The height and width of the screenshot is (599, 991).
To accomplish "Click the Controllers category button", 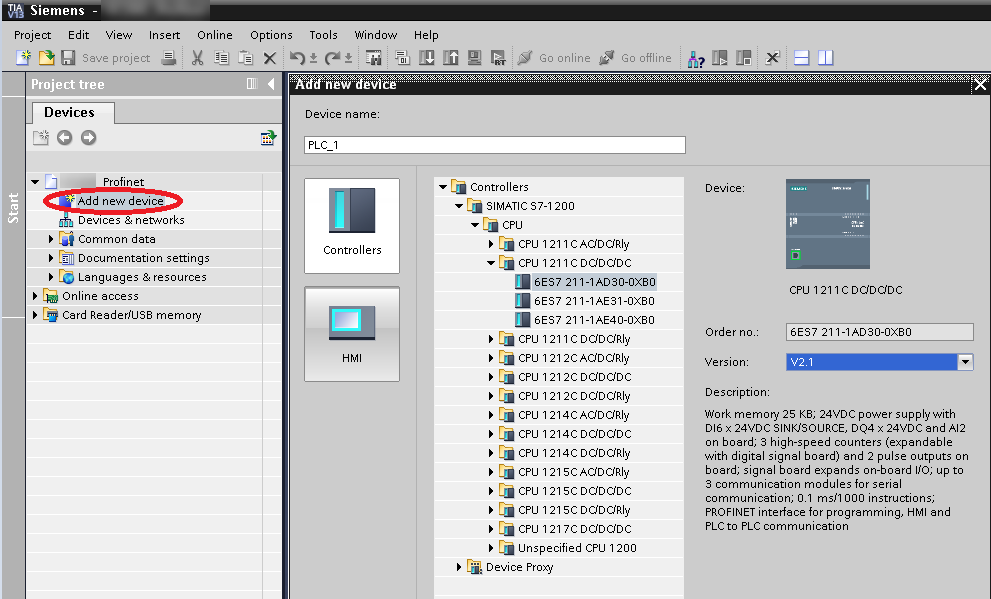I will tap(351, 225).
